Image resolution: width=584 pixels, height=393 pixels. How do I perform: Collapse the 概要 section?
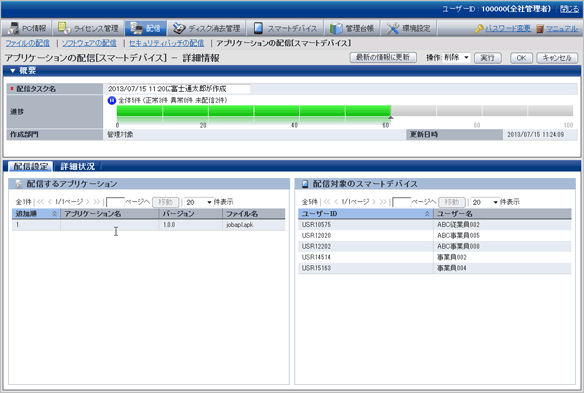[x=13, y=70]
